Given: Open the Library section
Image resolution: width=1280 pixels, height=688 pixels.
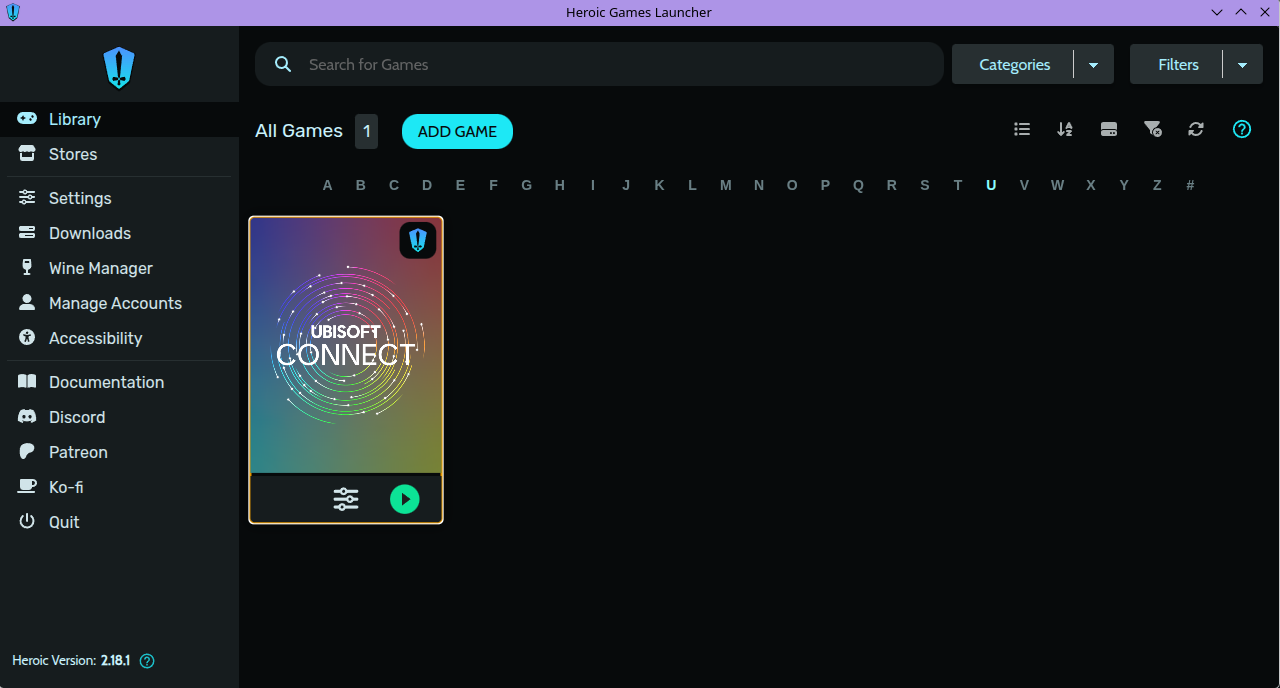Looking at the screenshot, I should pos(119,119).
